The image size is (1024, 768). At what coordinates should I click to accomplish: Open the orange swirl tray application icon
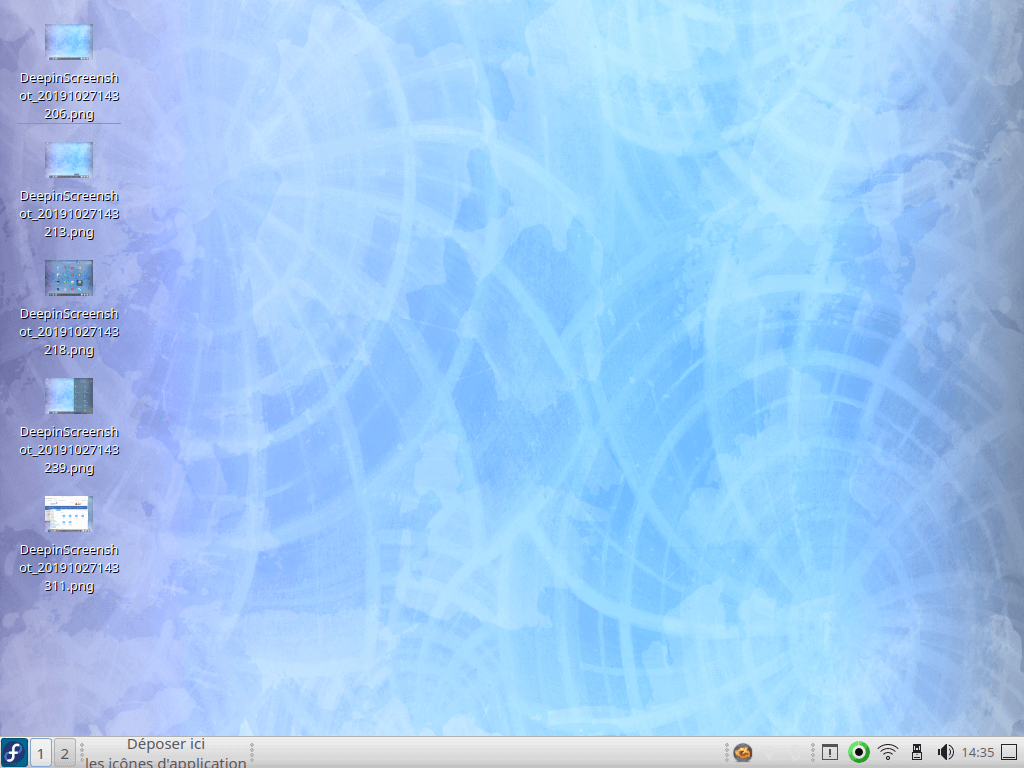click(x=743, y=752)
